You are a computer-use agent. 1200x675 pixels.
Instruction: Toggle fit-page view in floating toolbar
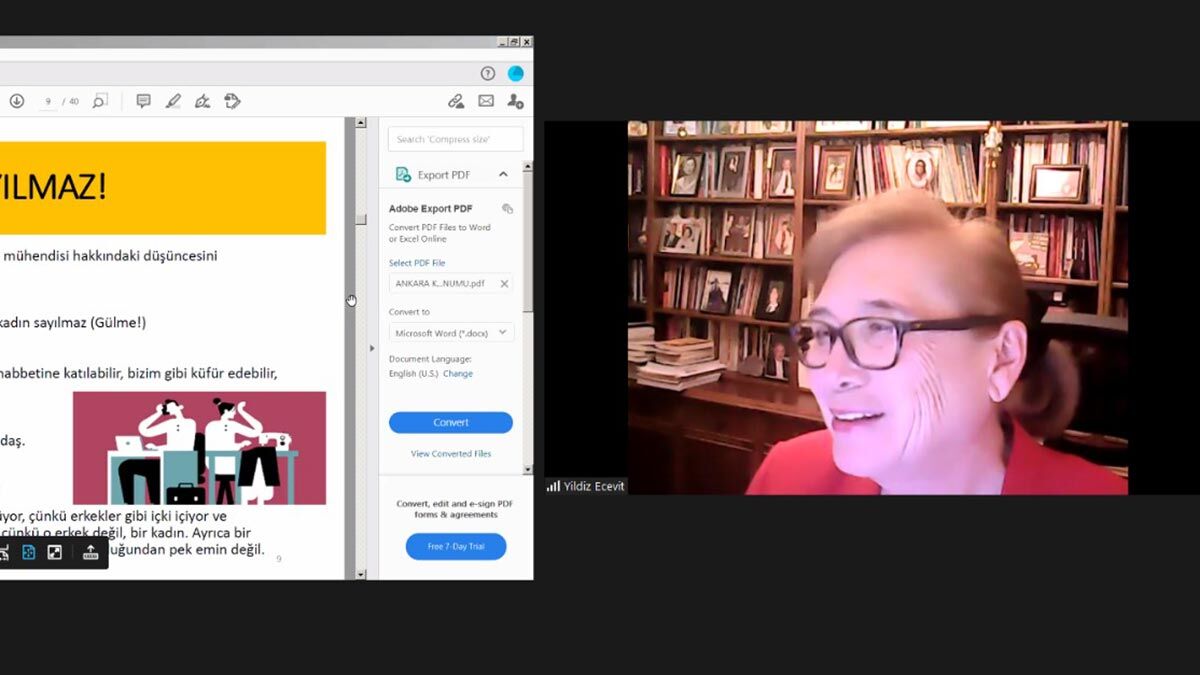pos(28,552)
